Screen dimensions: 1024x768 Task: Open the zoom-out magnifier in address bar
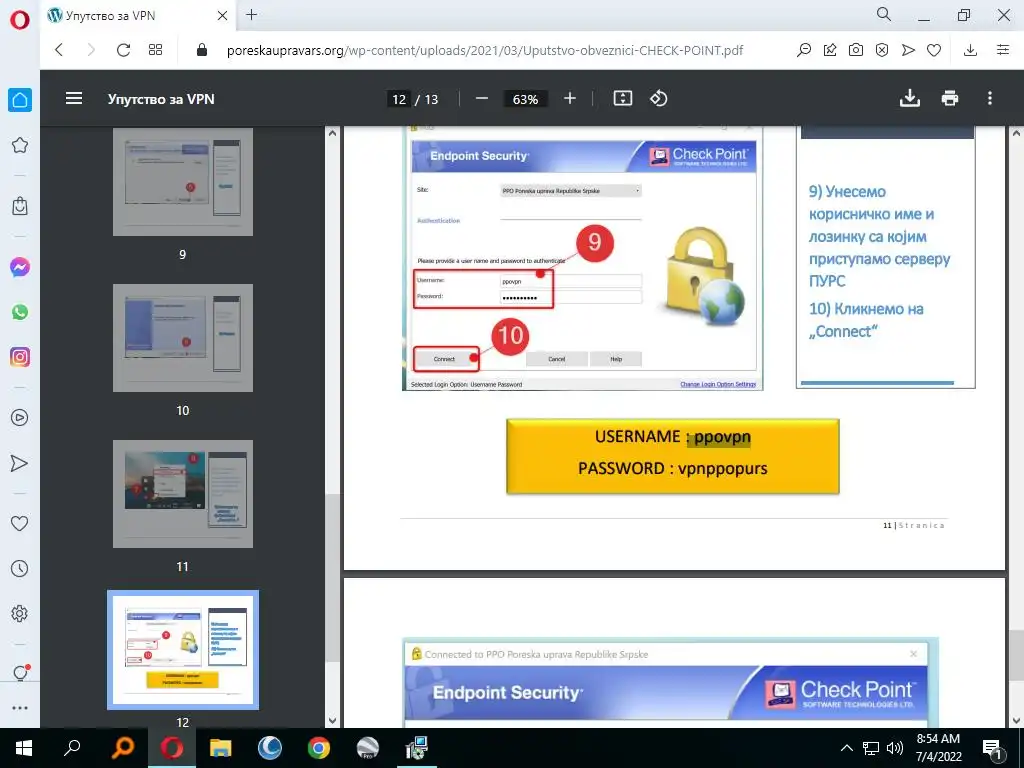(x=804, y=50)
